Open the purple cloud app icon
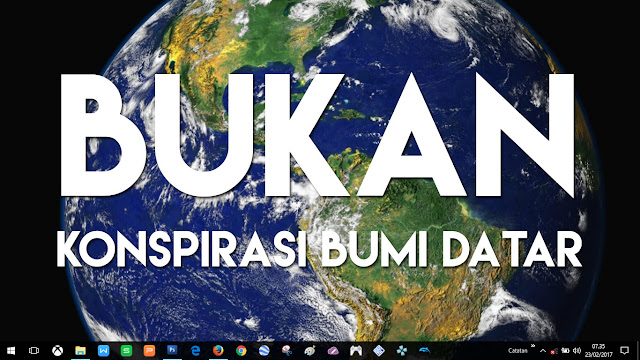 point(333,351)
